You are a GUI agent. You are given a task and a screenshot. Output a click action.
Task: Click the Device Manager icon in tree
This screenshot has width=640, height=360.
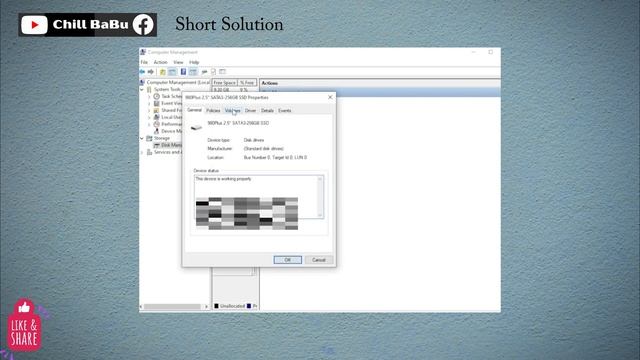click(156, 131)
